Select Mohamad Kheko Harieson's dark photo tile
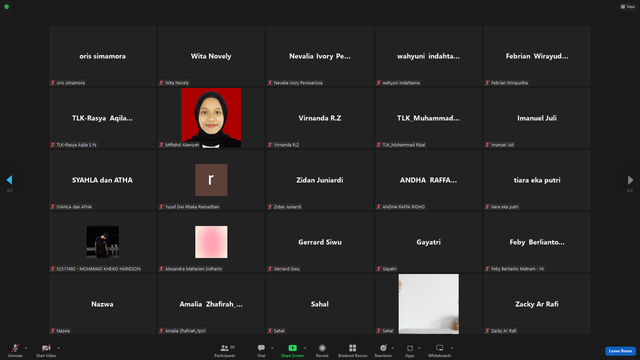The height and width of the screenshot is (360, 640). pyautogui.click(x=102, y=242)
